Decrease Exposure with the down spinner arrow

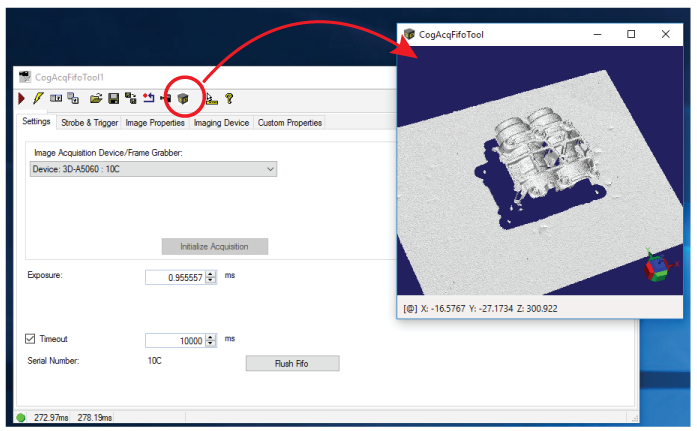(x=211, y=280)
